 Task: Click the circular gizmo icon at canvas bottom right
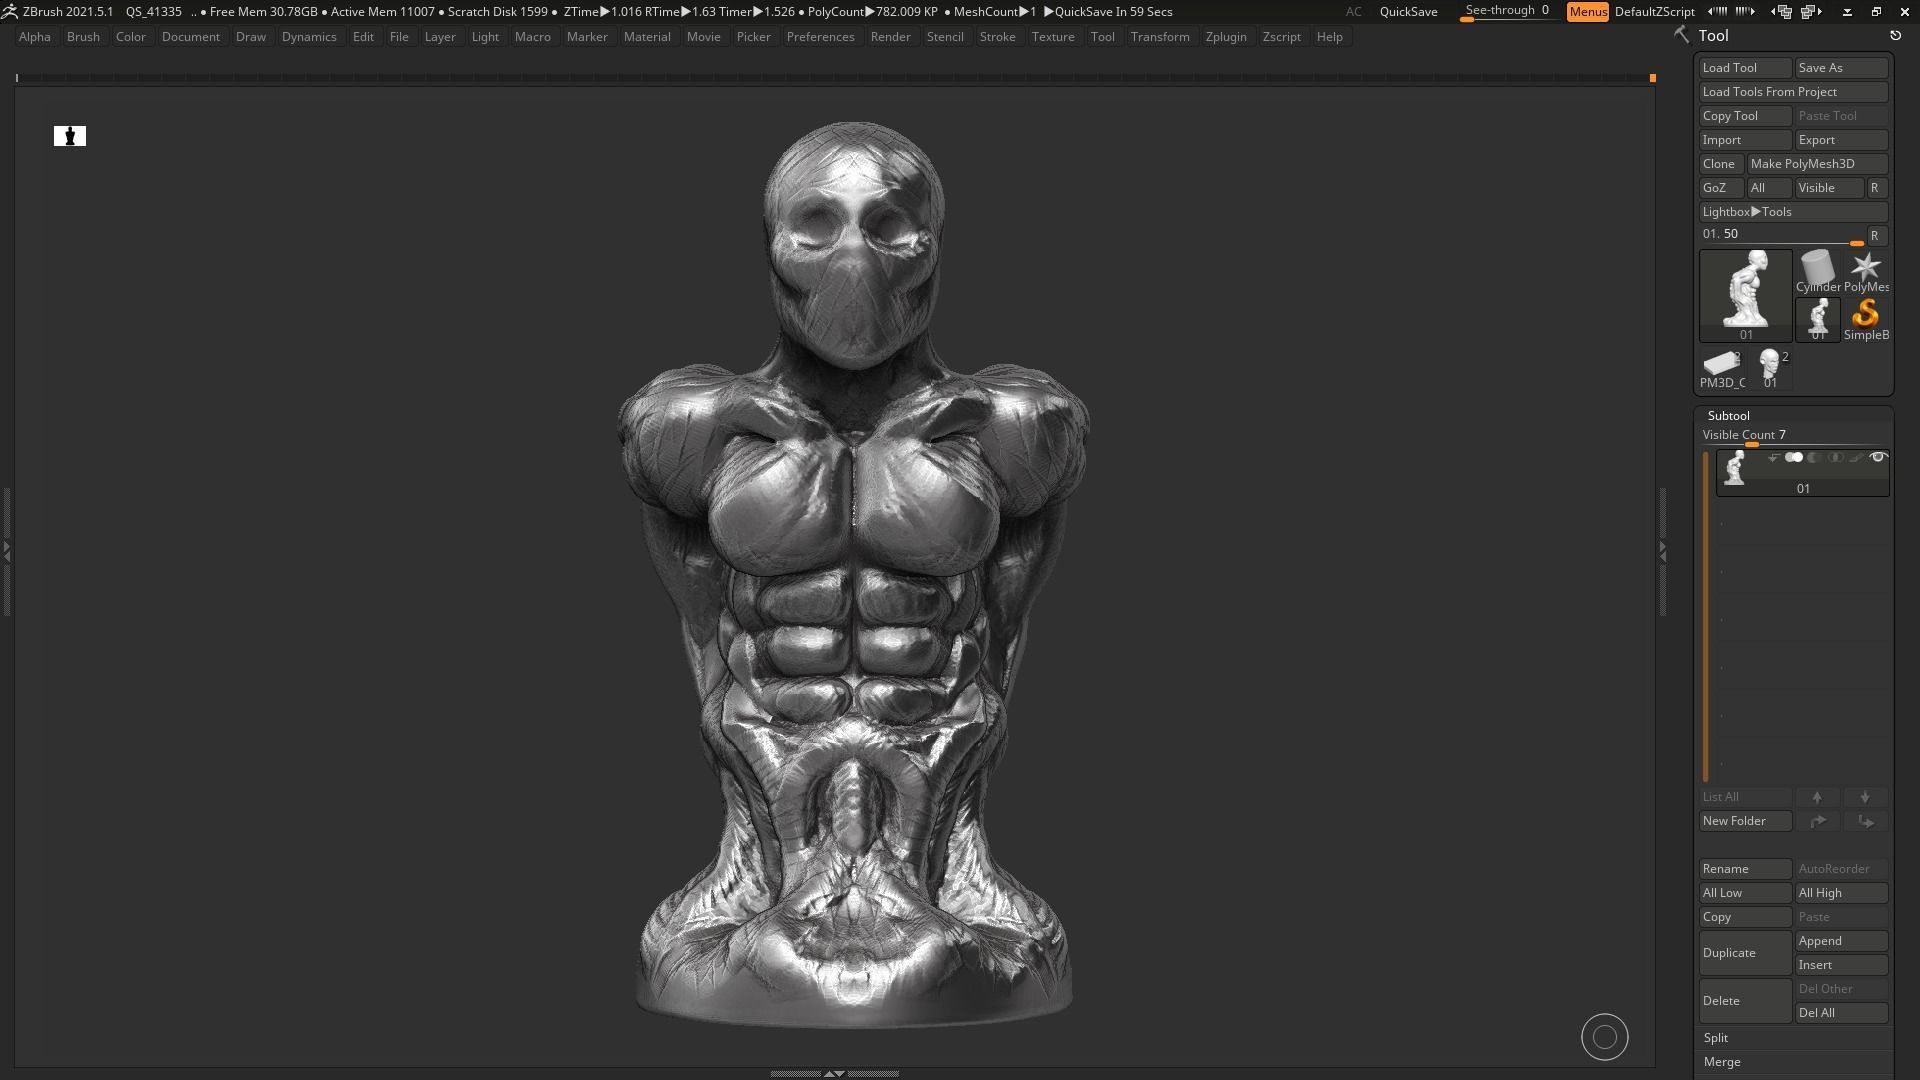coord(1605,1037)
